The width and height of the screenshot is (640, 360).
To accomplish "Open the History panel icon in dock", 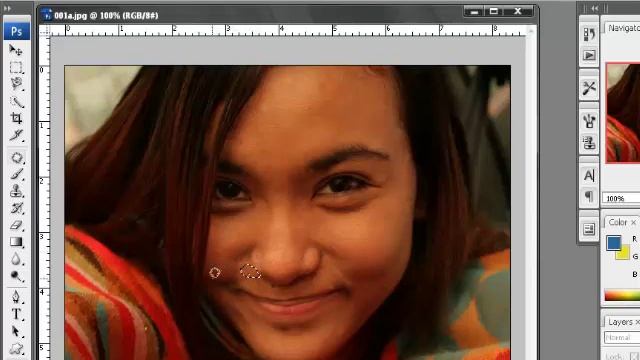I will pos(589,35).
